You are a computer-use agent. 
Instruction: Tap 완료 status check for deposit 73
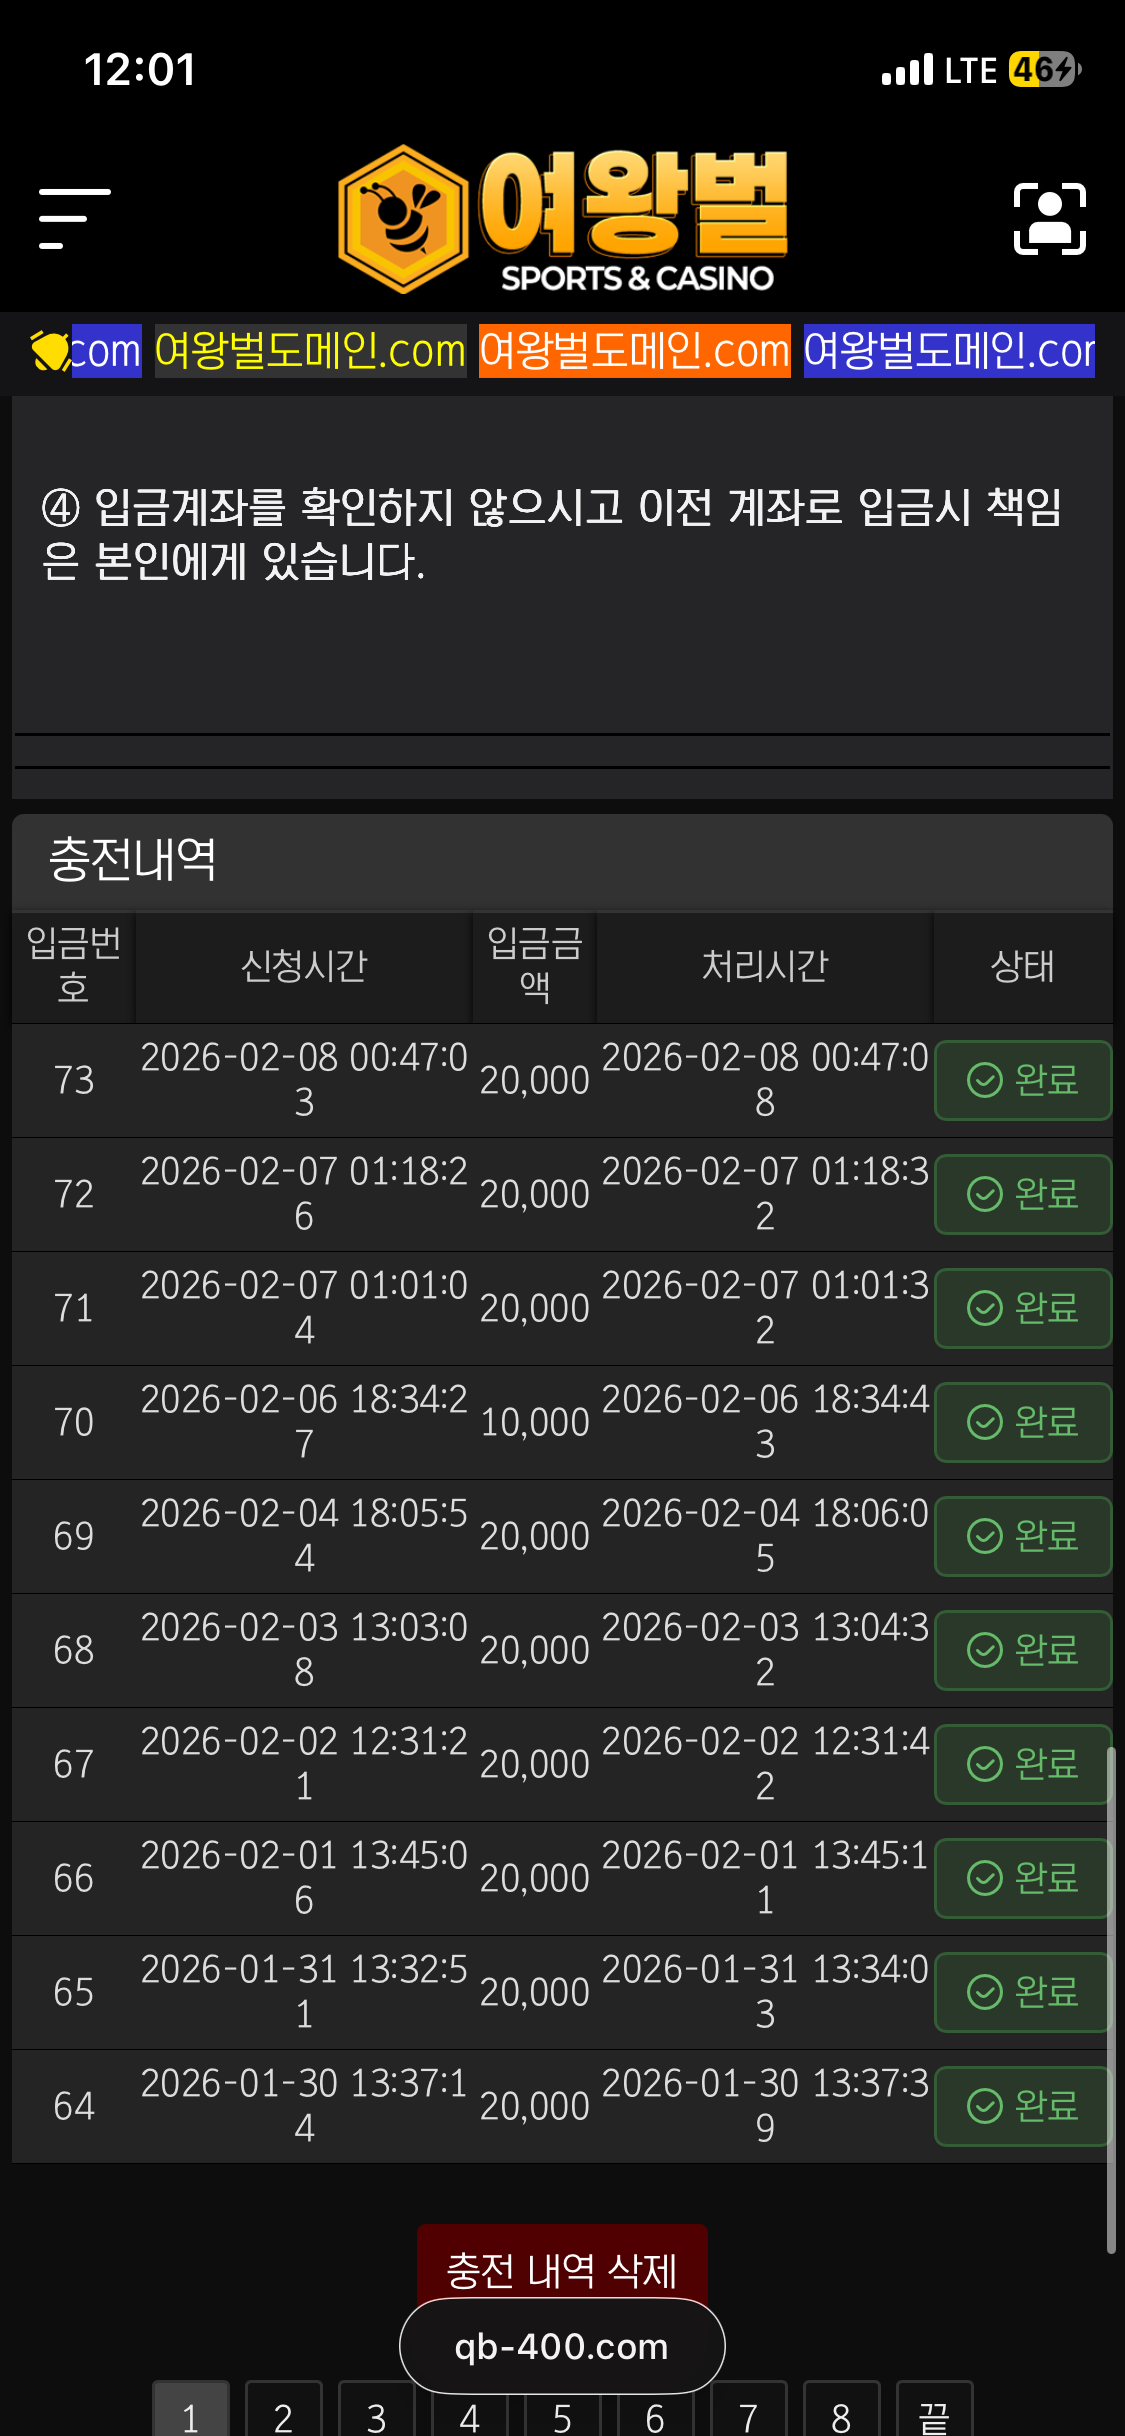tap(1022, 1080)
